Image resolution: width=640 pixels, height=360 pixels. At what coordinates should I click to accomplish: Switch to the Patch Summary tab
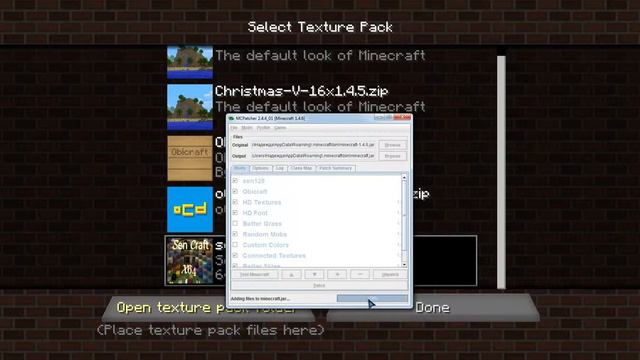click(x=336, y=168)
